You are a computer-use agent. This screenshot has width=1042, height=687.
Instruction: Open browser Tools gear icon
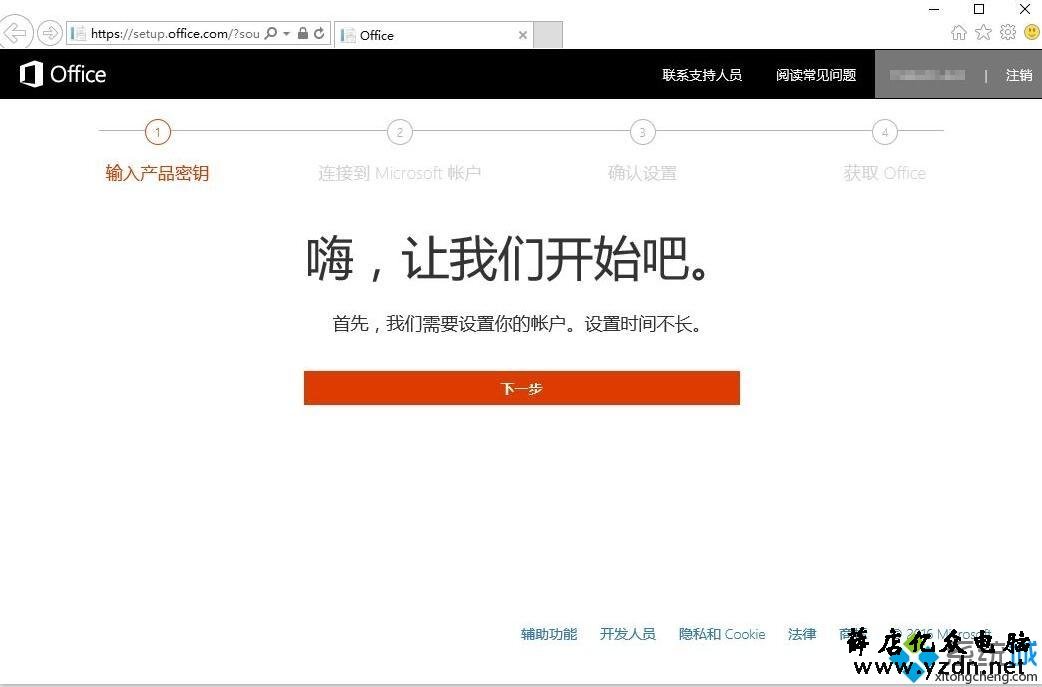1008,33
